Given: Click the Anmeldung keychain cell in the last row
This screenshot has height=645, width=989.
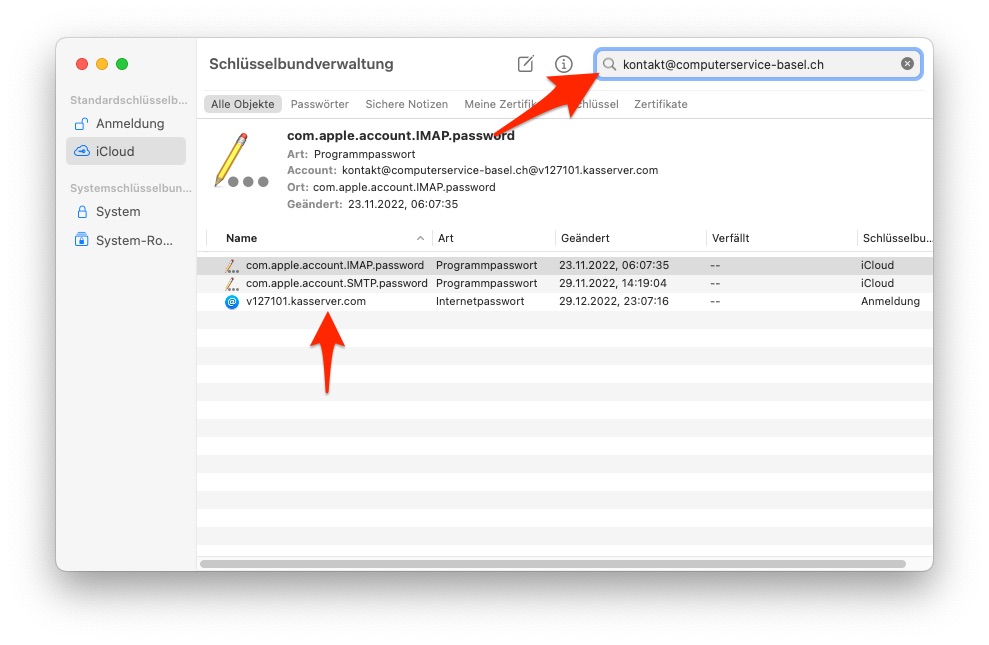Looking at the screenshot, I should [x=890, y=301].
